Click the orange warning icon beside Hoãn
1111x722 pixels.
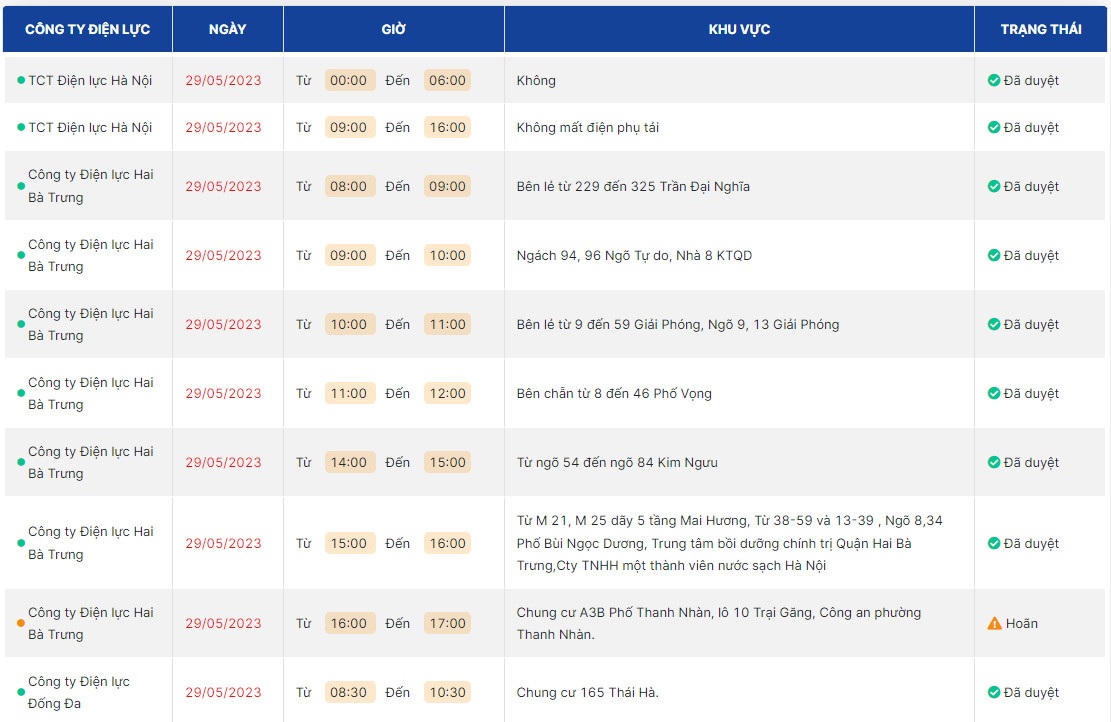pyautogui.click(x=994, y=623)
